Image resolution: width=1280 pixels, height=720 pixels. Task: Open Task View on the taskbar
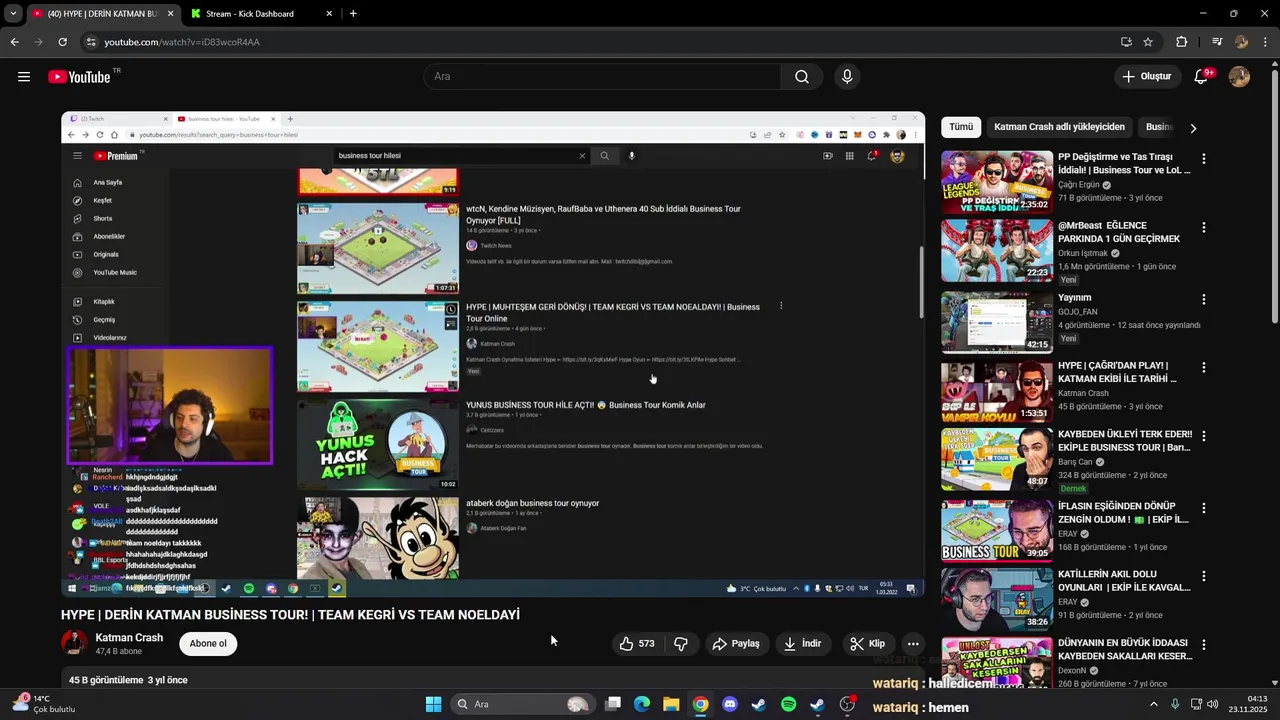(613, 704)
